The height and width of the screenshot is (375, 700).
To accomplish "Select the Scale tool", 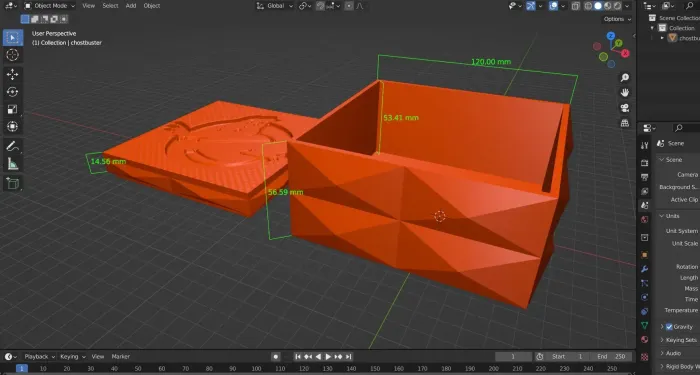I will (x=12, y=109).
